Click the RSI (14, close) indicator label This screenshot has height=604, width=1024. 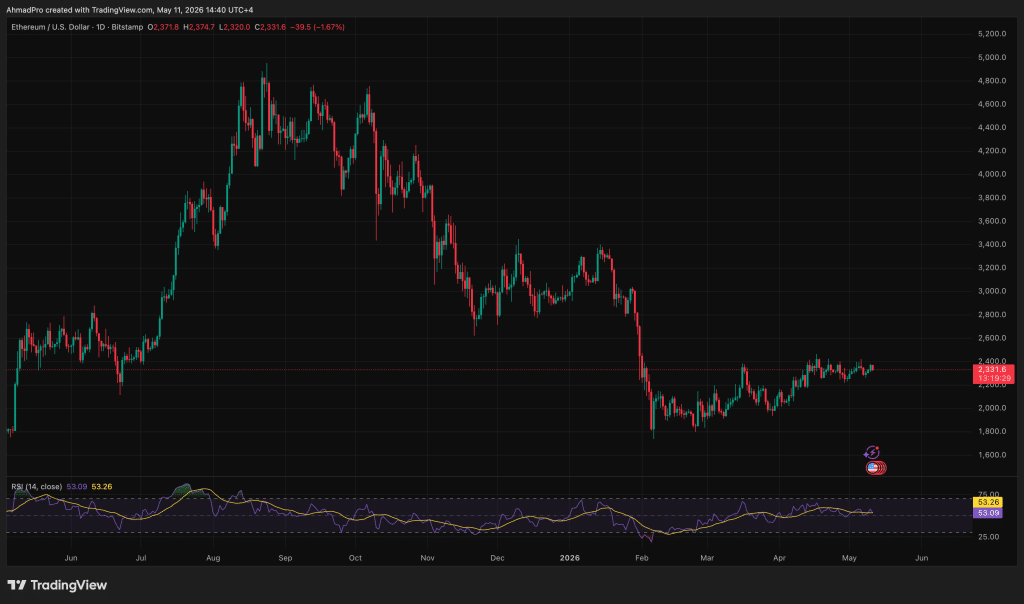37,486
